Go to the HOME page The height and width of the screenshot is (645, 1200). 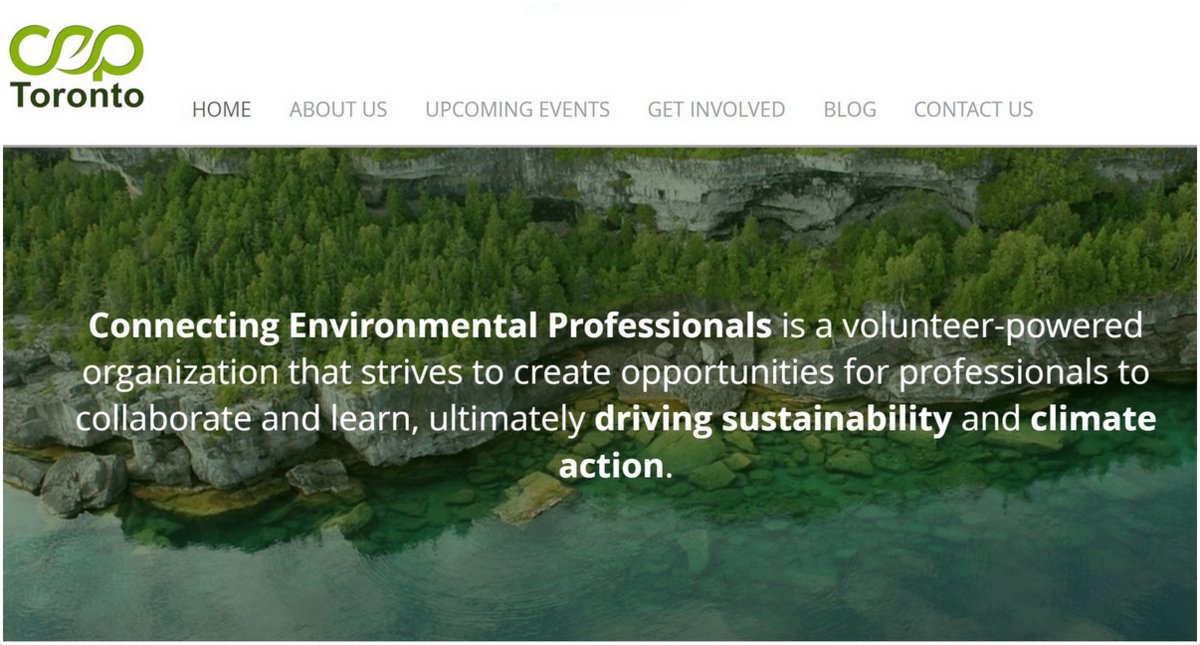pyautogui.click(x=221, y=110)
